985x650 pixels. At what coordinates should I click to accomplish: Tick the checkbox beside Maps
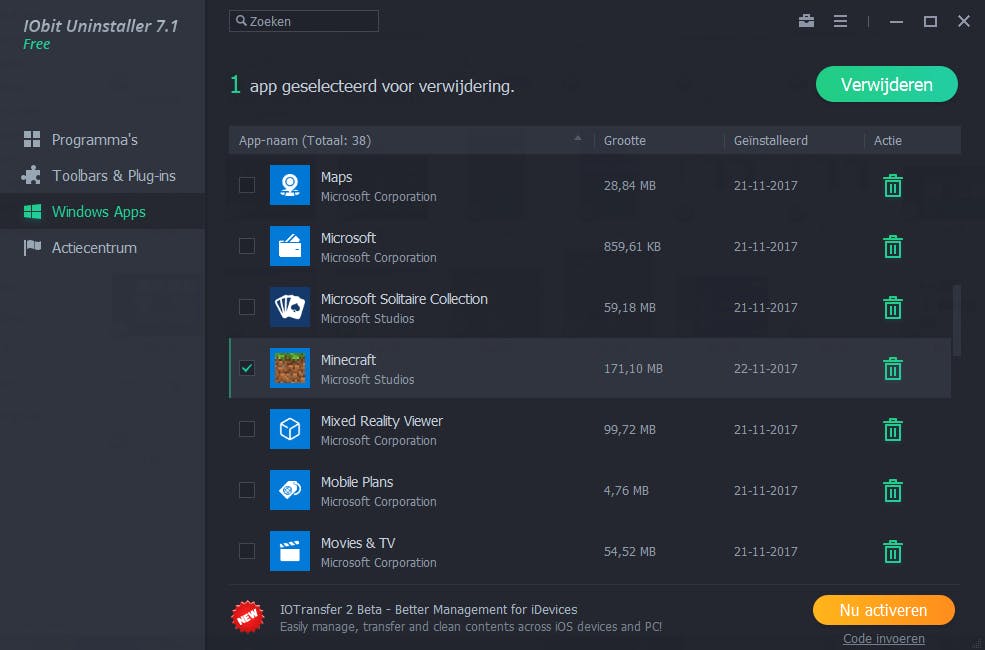coord(247,185)
